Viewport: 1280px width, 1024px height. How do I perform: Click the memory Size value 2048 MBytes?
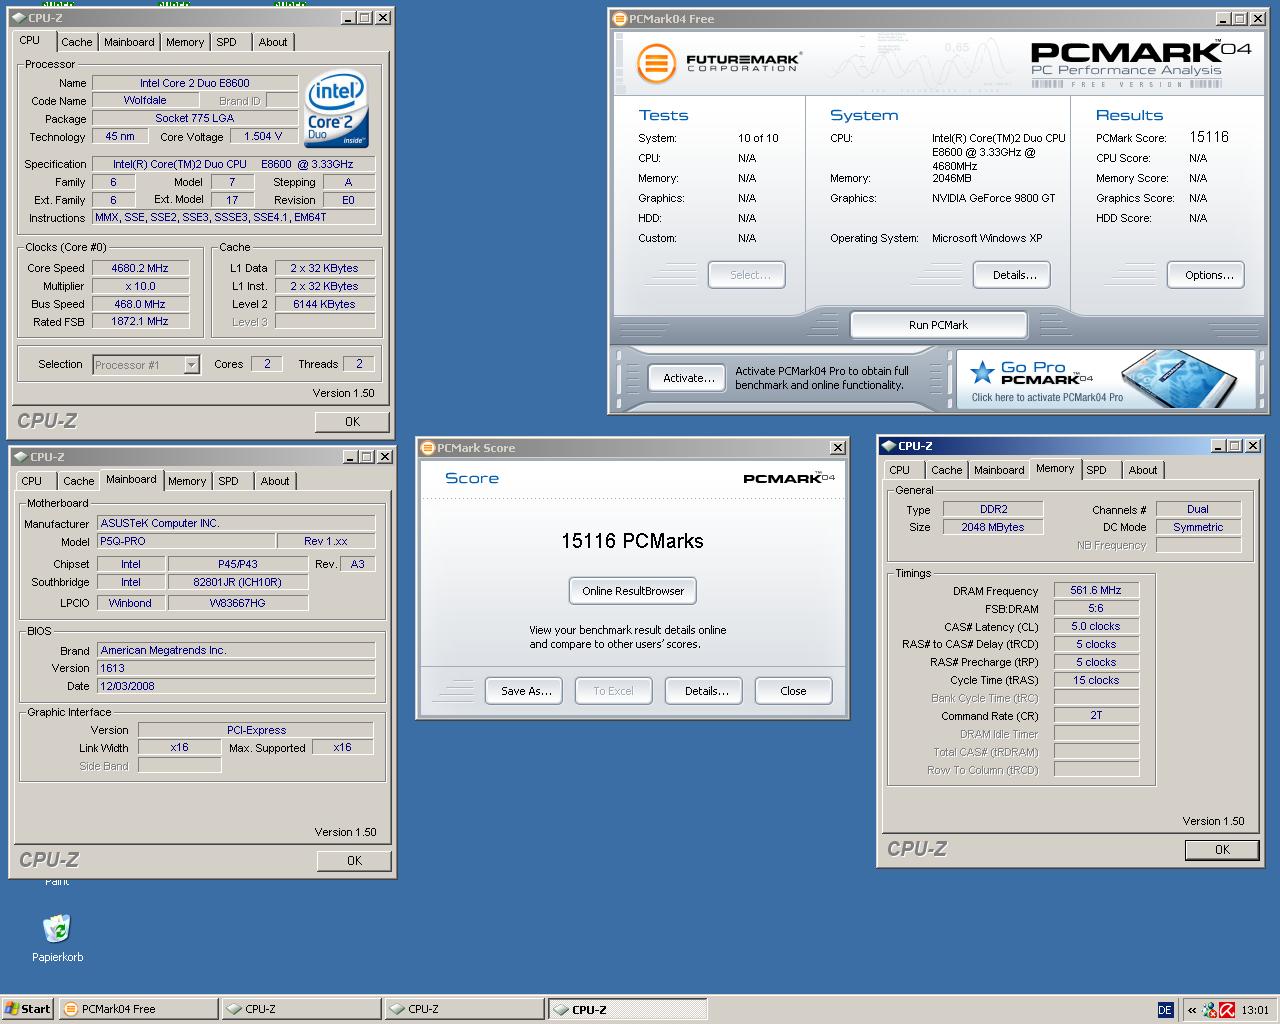tap(993, 527)
